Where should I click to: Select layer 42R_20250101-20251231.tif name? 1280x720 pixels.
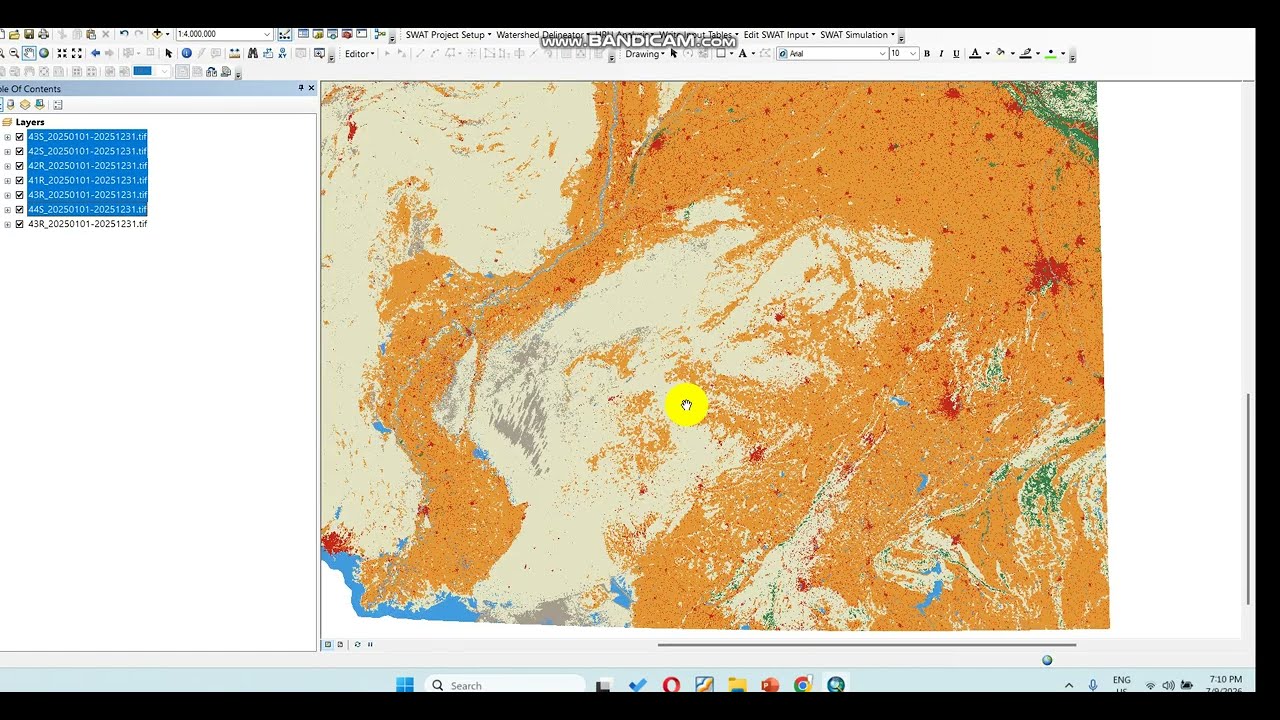point(88,166)
